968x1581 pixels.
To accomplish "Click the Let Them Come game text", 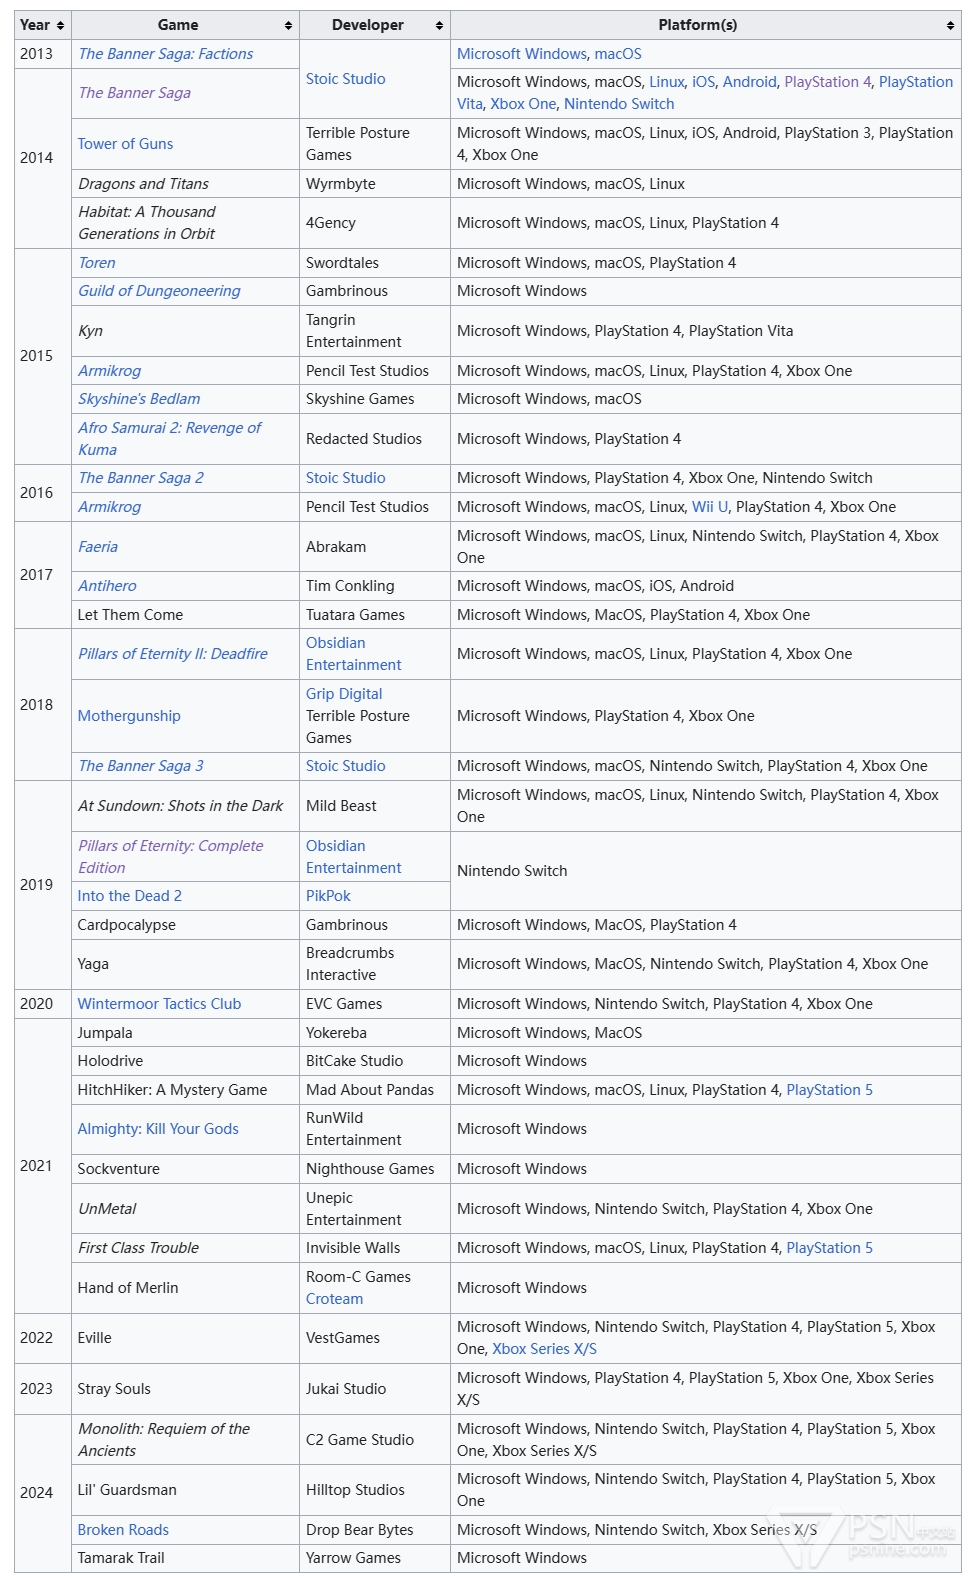I will pyautogui.click(x=131, y=615).
